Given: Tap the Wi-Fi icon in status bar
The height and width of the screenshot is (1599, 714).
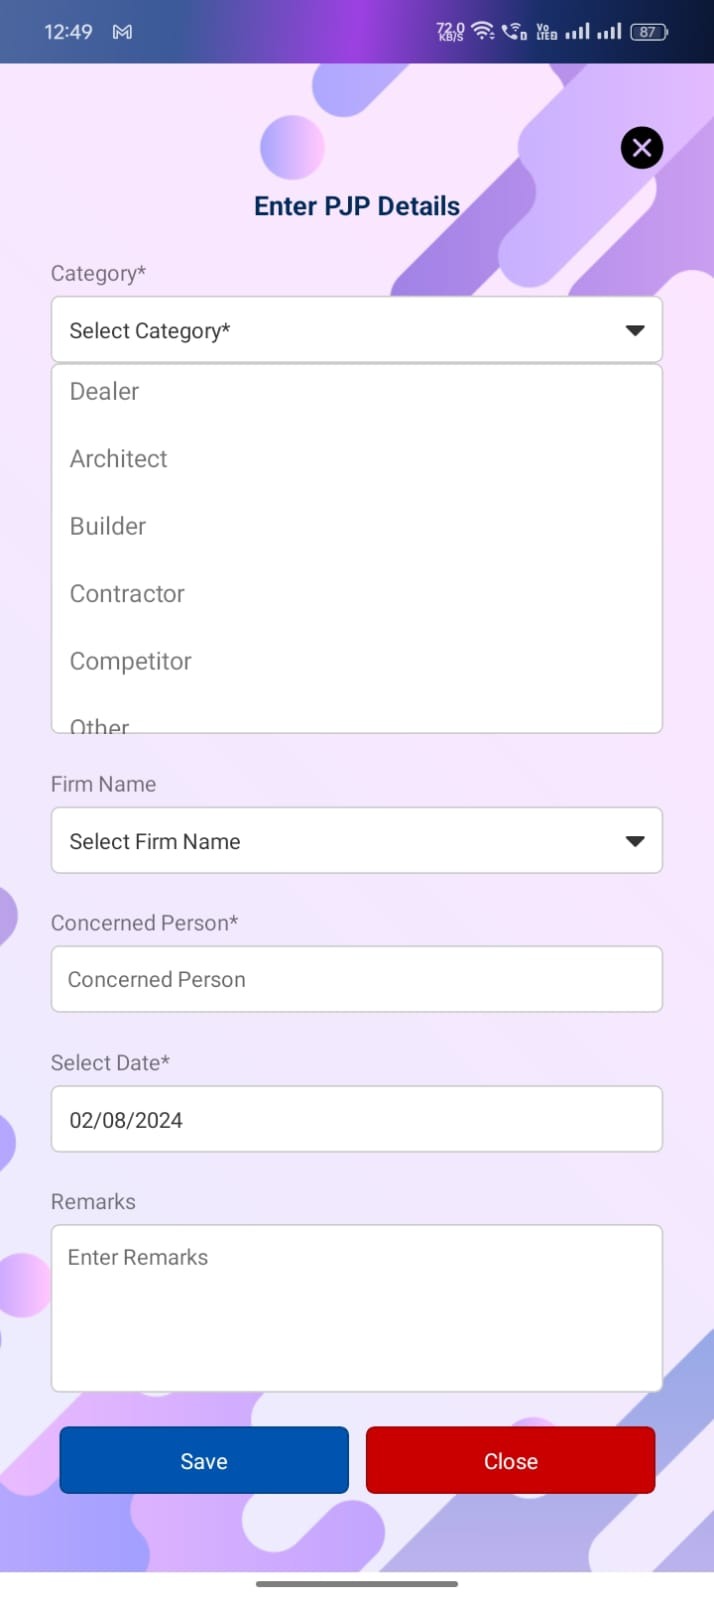Looking at the screenshot, I should [483, 31].
